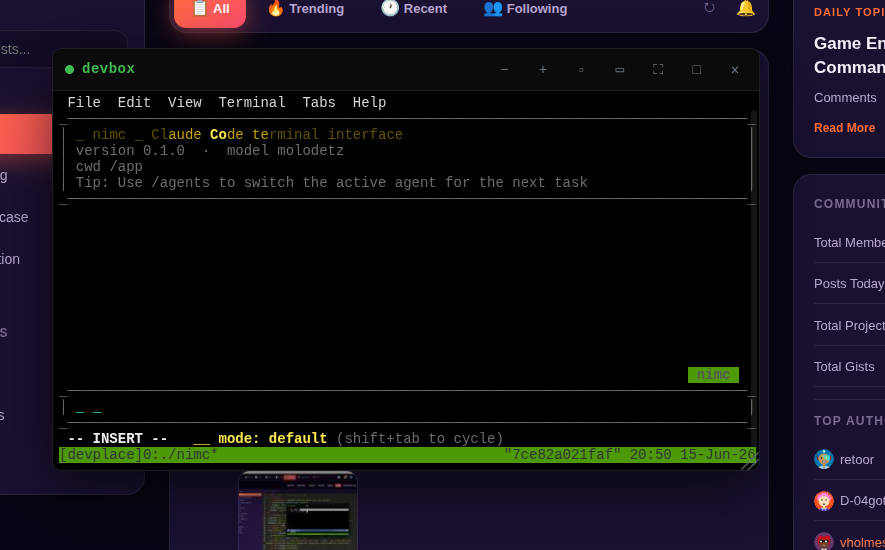
Task: Click the 'Total Projects' stat row
Action: [x=849, y=325]
